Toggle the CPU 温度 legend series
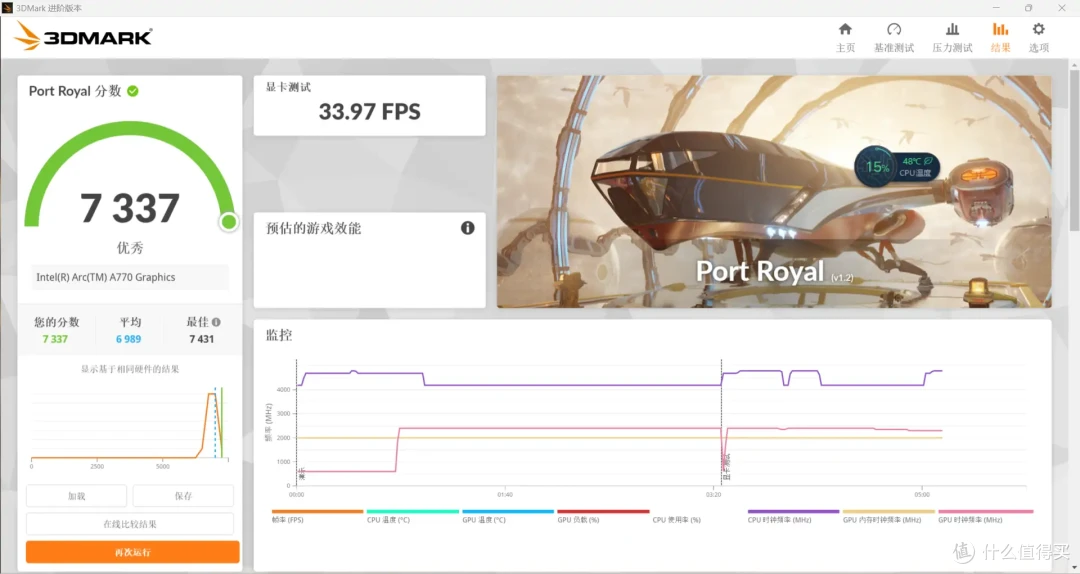1080x574 pixels. [413, 516]
